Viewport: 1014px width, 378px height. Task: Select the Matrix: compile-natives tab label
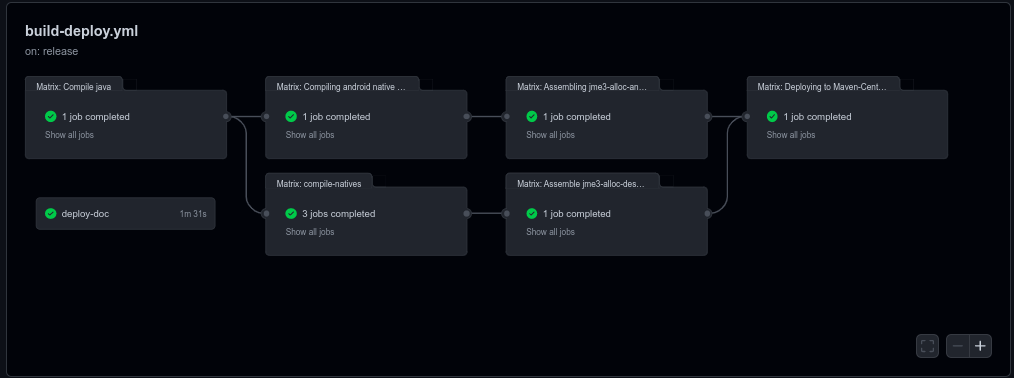[x=319, y=184]
